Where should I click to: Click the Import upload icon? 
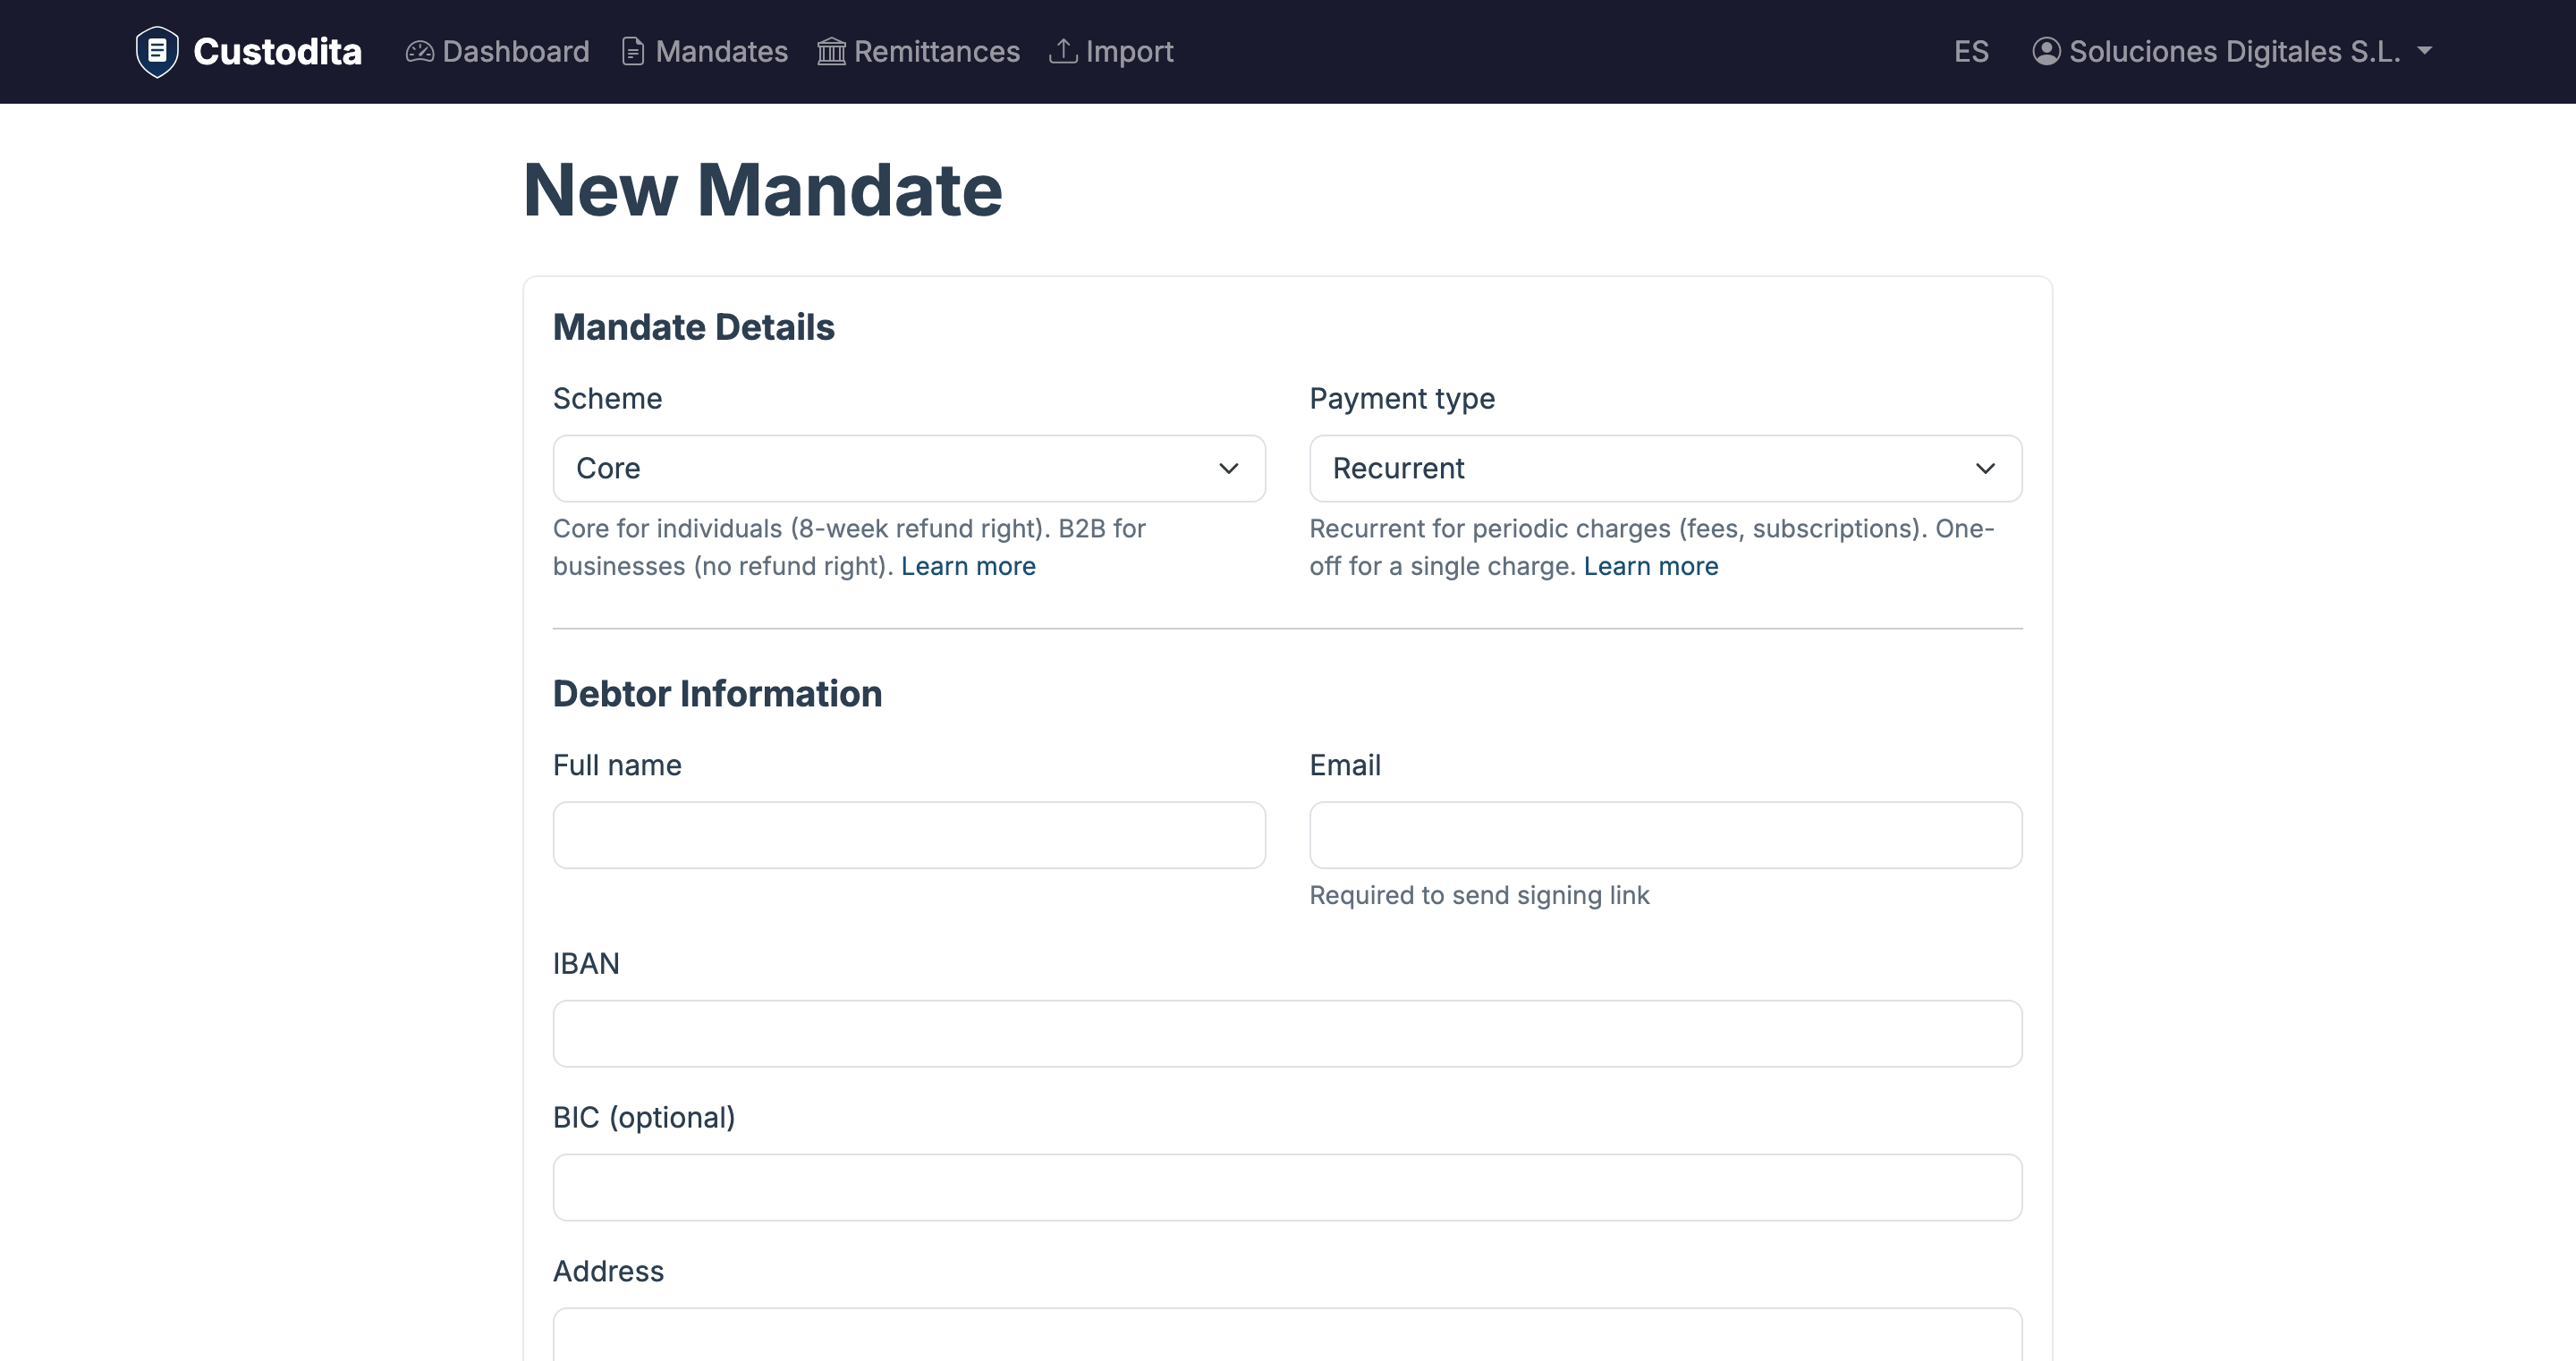click(1064, 51)
